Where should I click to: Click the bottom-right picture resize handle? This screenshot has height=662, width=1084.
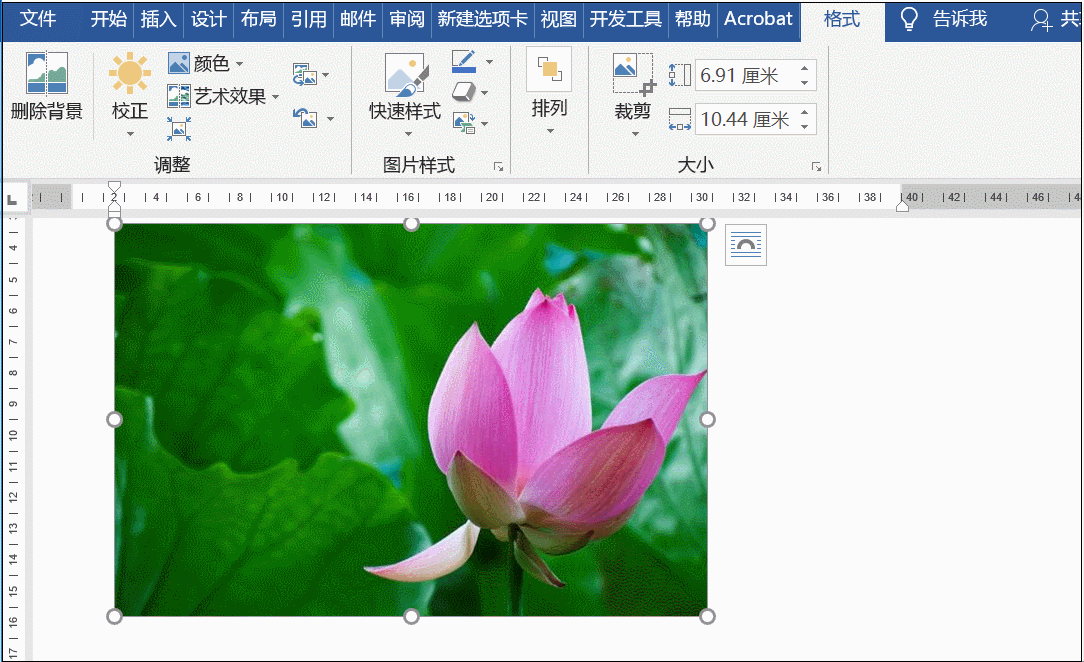click(707, 616)
